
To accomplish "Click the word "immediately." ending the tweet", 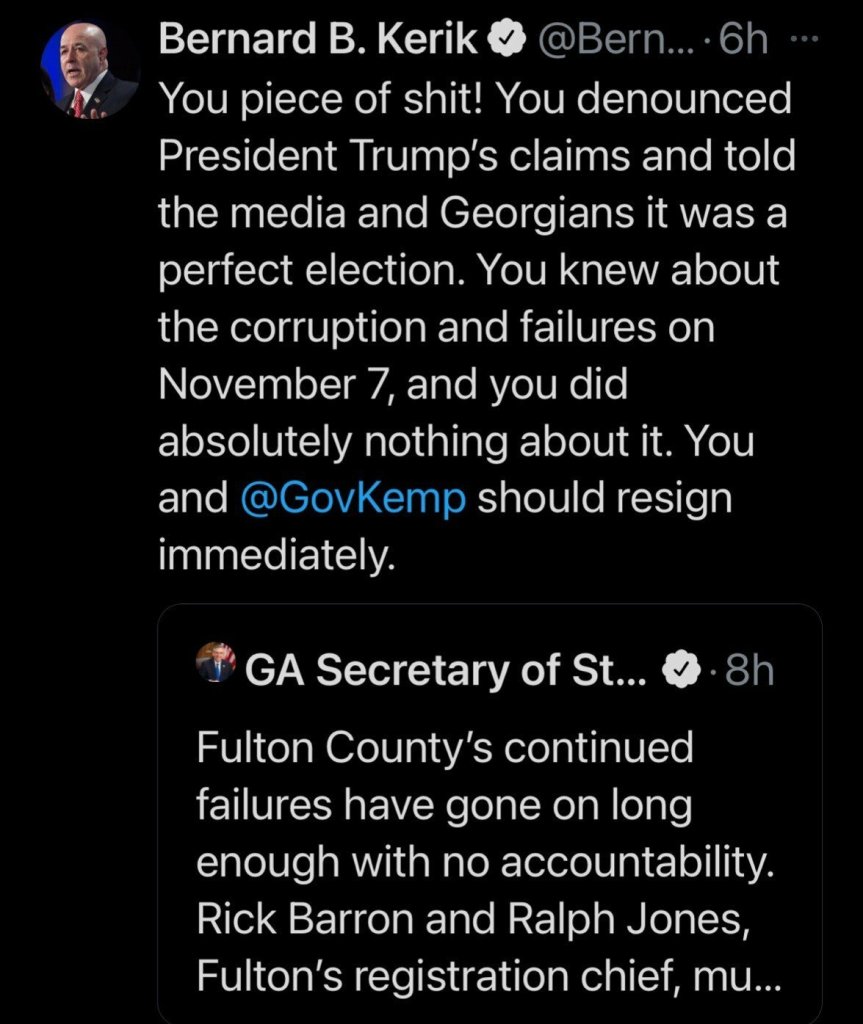I will coord(269,556).
